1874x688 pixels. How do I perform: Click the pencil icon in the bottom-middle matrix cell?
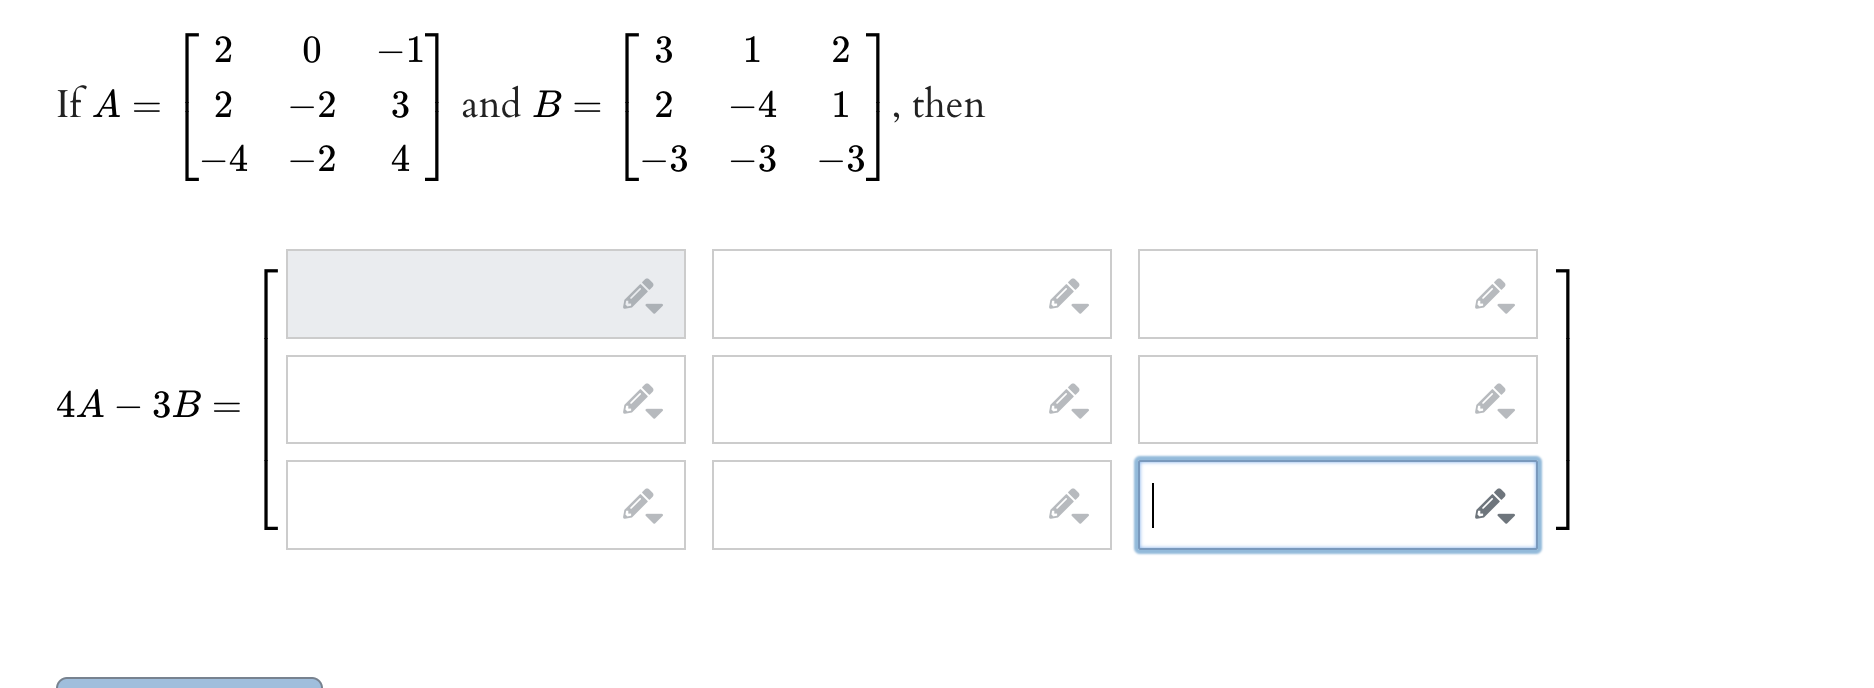[1066, 505]
